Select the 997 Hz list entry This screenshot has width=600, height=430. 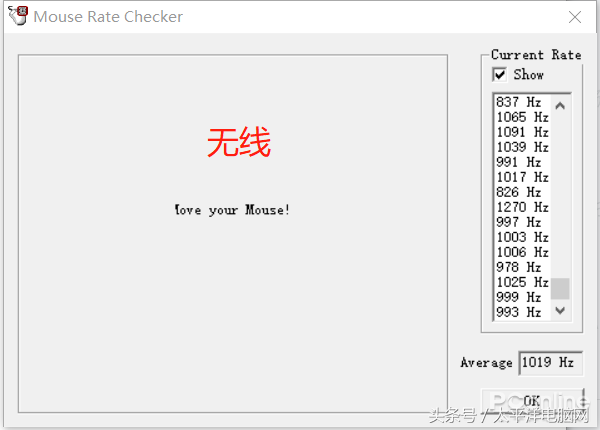coord(523,222)
